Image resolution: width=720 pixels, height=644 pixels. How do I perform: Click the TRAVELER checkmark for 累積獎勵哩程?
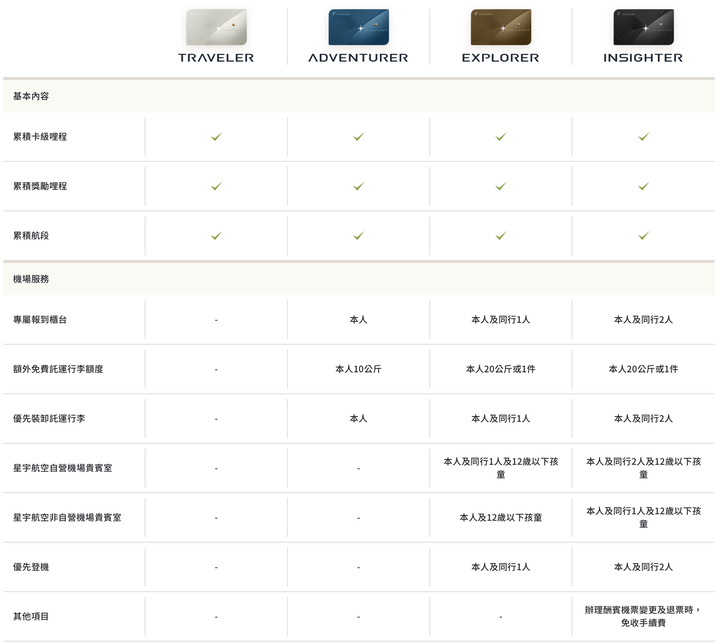[x=216, y=186]
